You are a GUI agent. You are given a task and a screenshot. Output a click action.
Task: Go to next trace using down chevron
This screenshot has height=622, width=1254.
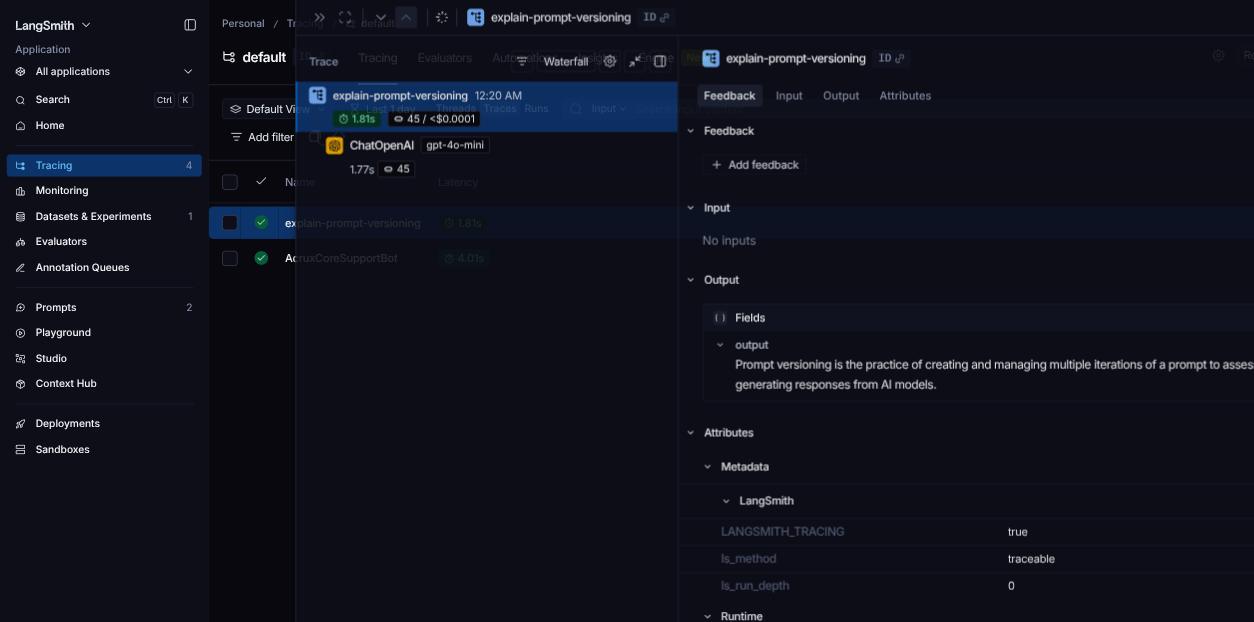click(380, 17)
